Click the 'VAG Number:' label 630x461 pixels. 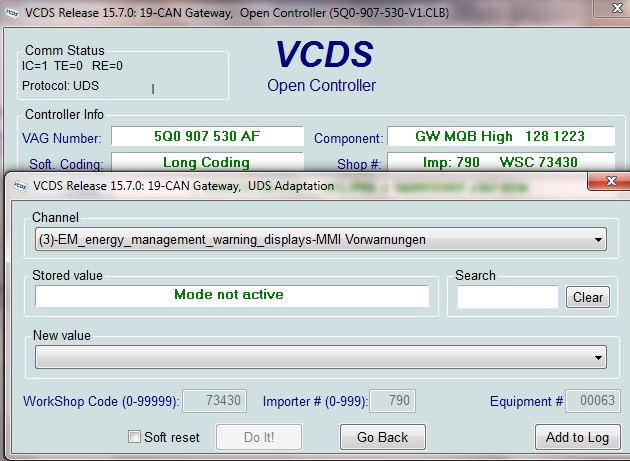tap(61, 138)
